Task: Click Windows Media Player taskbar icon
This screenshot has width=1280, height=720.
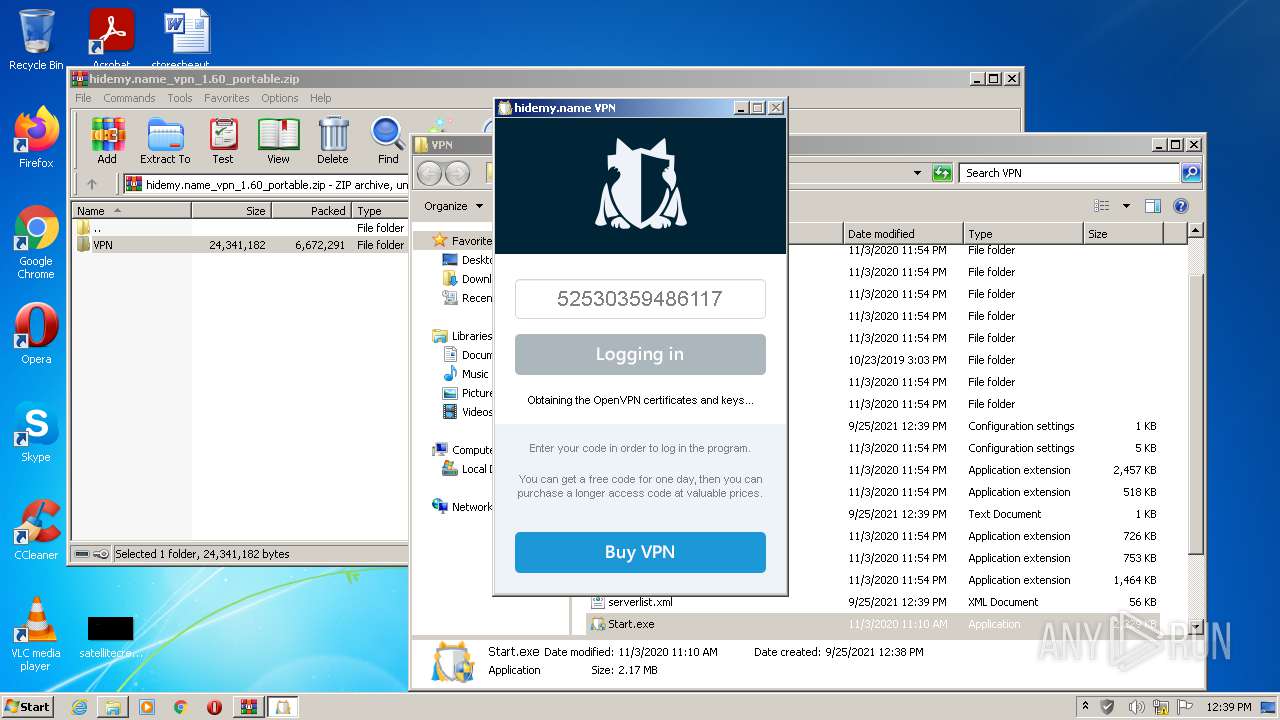Action: pyautogui.click(x=147, y=707)
